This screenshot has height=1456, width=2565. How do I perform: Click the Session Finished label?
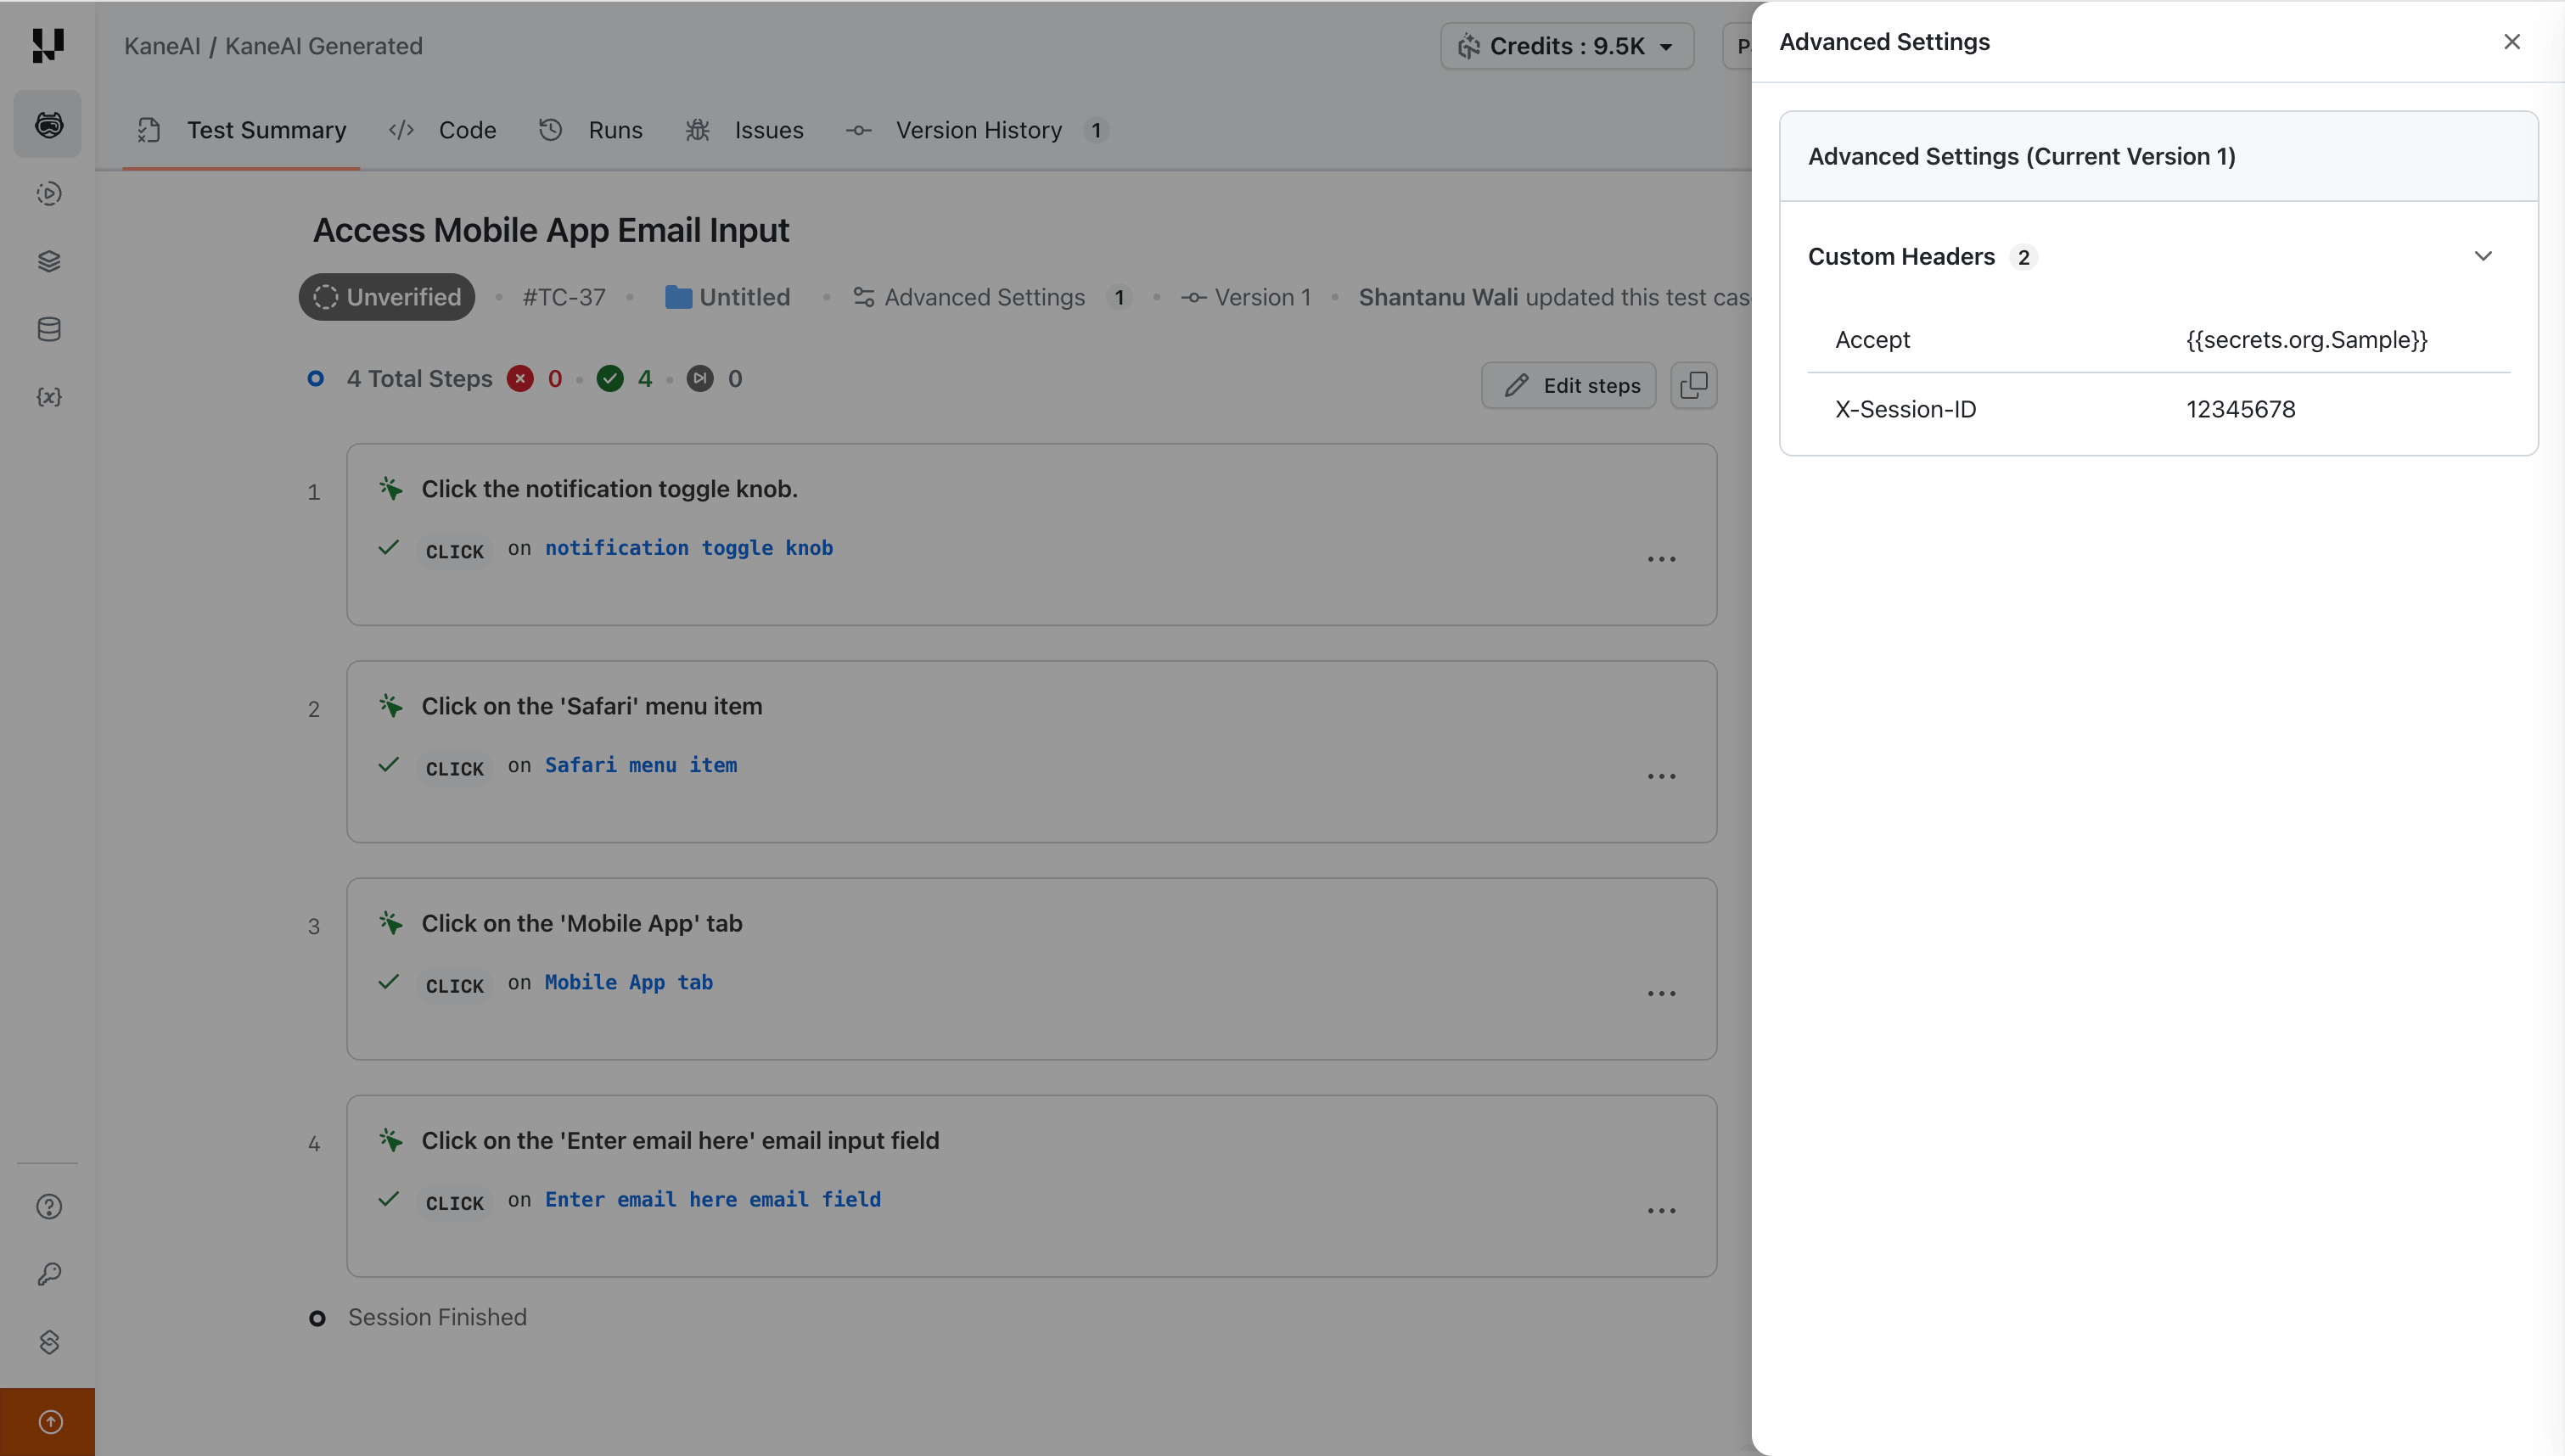point(437,1317)
